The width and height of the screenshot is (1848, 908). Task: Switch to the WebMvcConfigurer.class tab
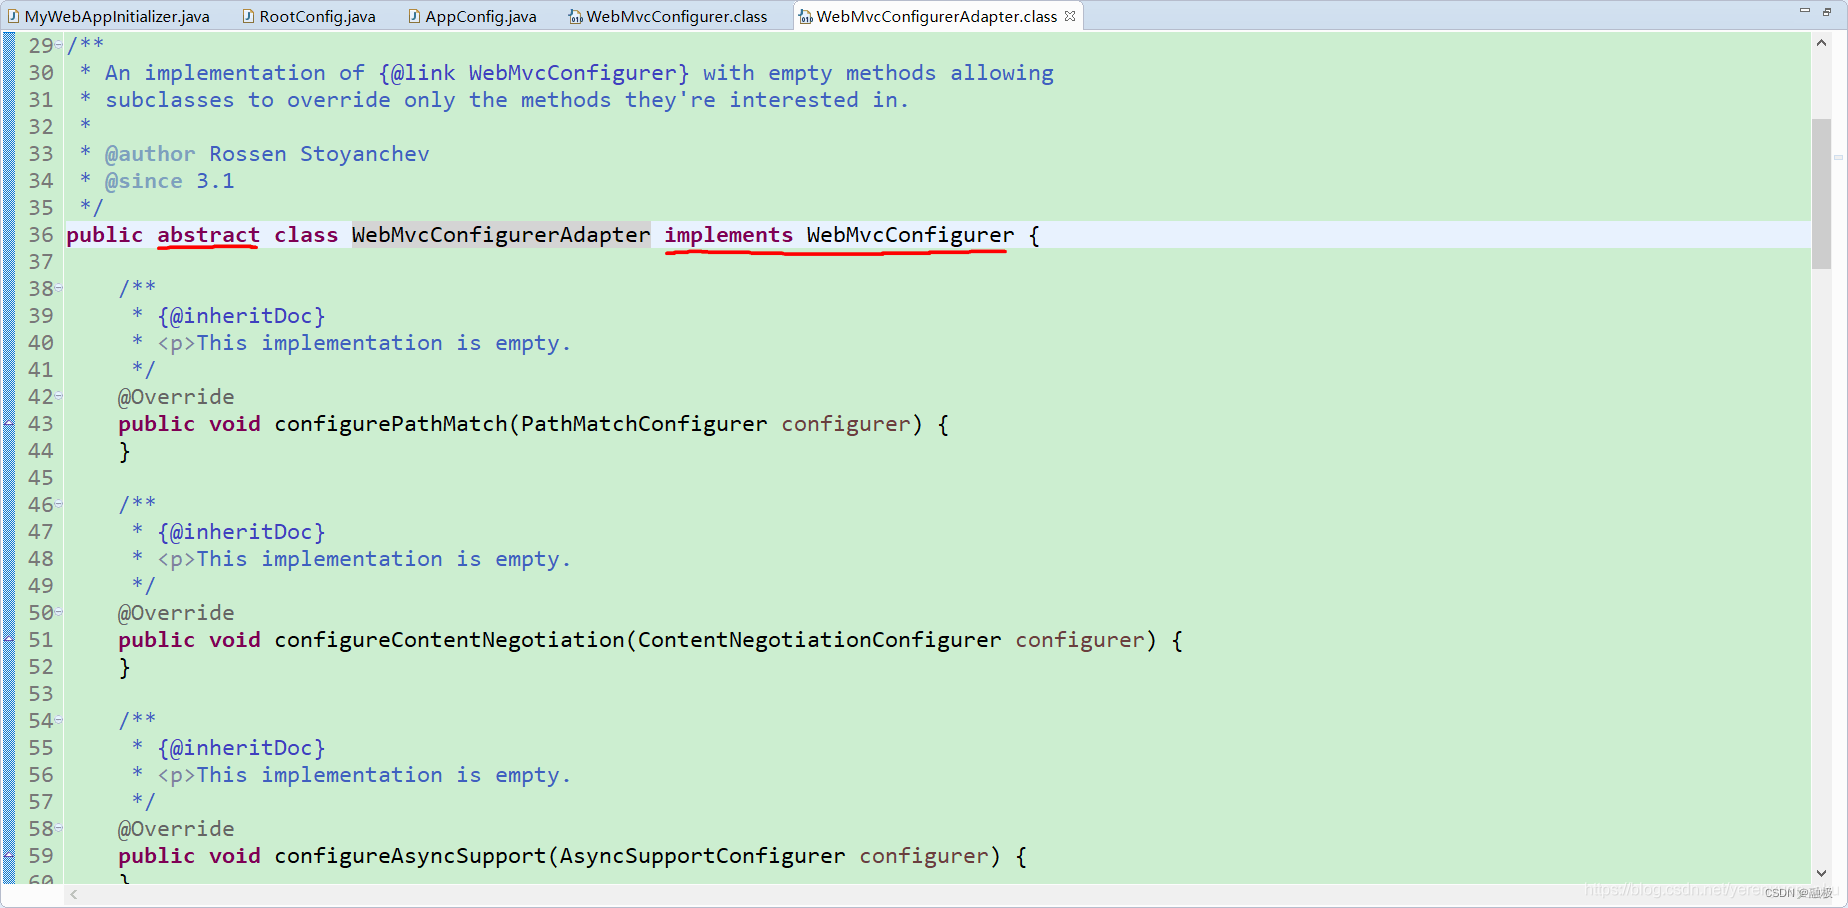pyautogui.click(x=668, y=16)
